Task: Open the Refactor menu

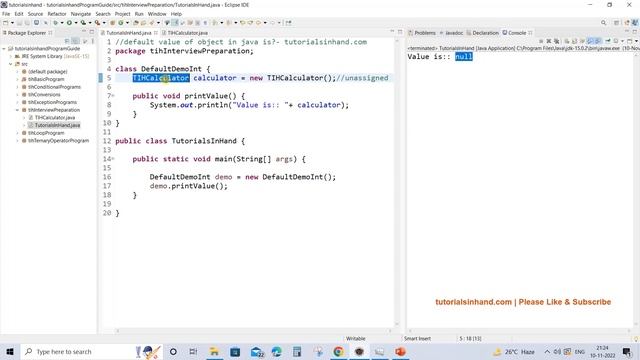Action: [57, 14]
